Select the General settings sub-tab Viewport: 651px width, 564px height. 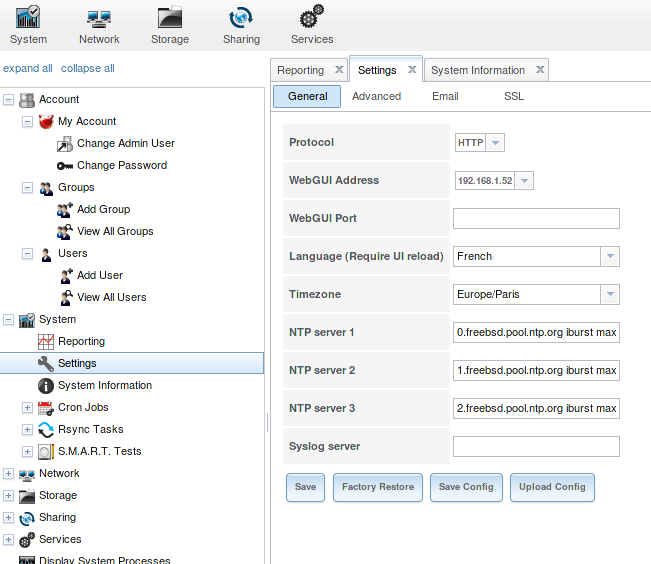307,96
